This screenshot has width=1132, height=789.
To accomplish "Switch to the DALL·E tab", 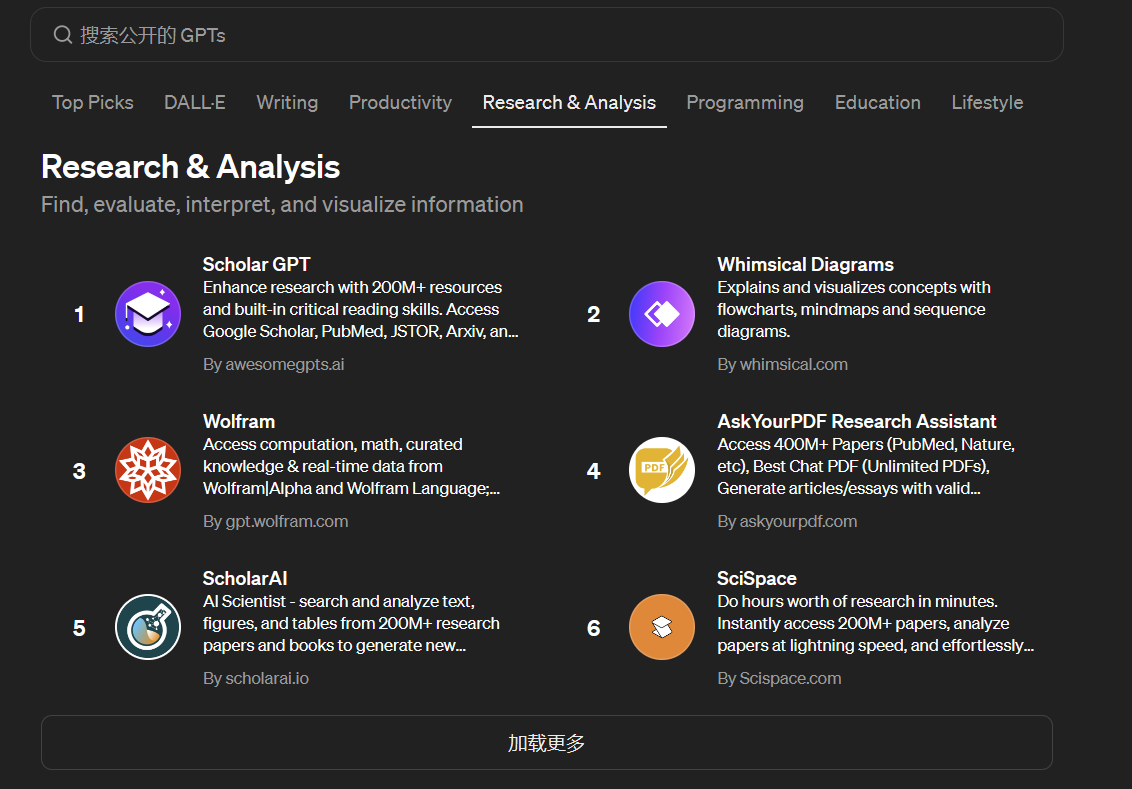I will 195,103.
